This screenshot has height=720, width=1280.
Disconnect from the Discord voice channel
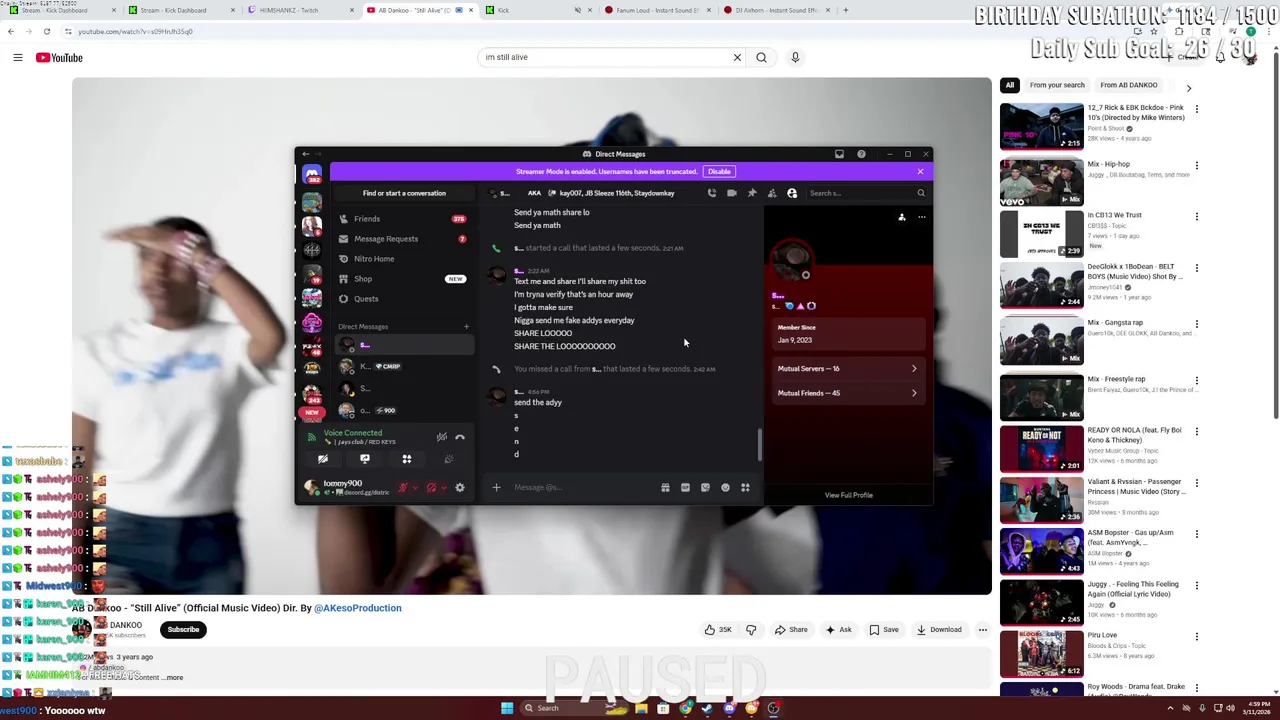pos(460,437)
